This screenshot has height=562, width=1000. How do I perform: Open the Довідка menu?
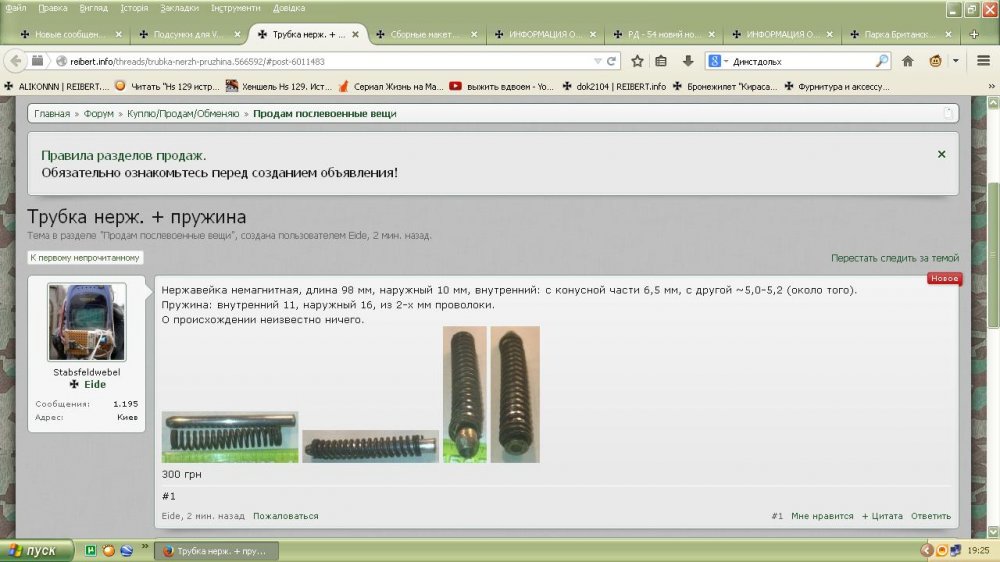point(289,8)
